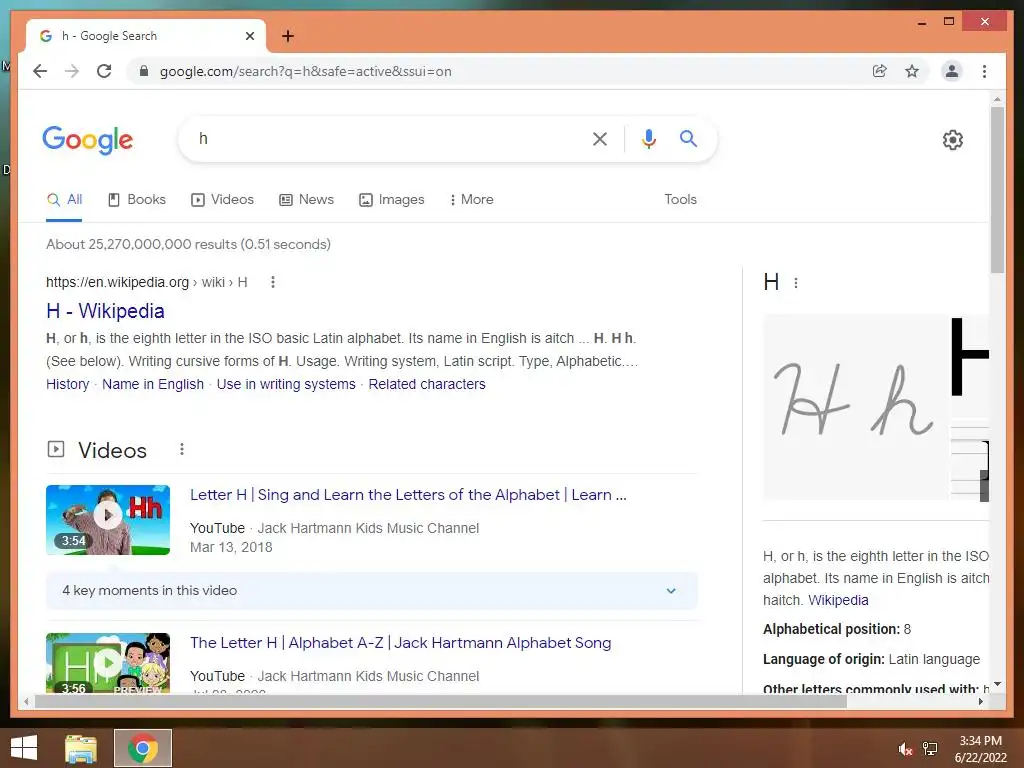The image size is (1024, 768).
Task: Click vertical scrollbar thumb
Action: (997, 189)
